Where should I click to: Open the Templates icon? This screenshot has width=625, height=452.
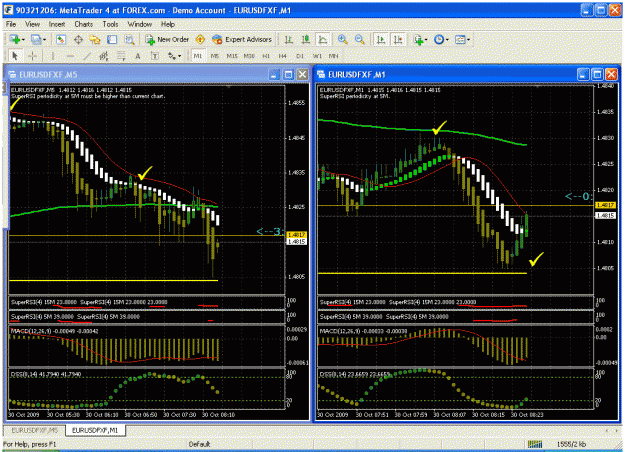click(460, 39)
